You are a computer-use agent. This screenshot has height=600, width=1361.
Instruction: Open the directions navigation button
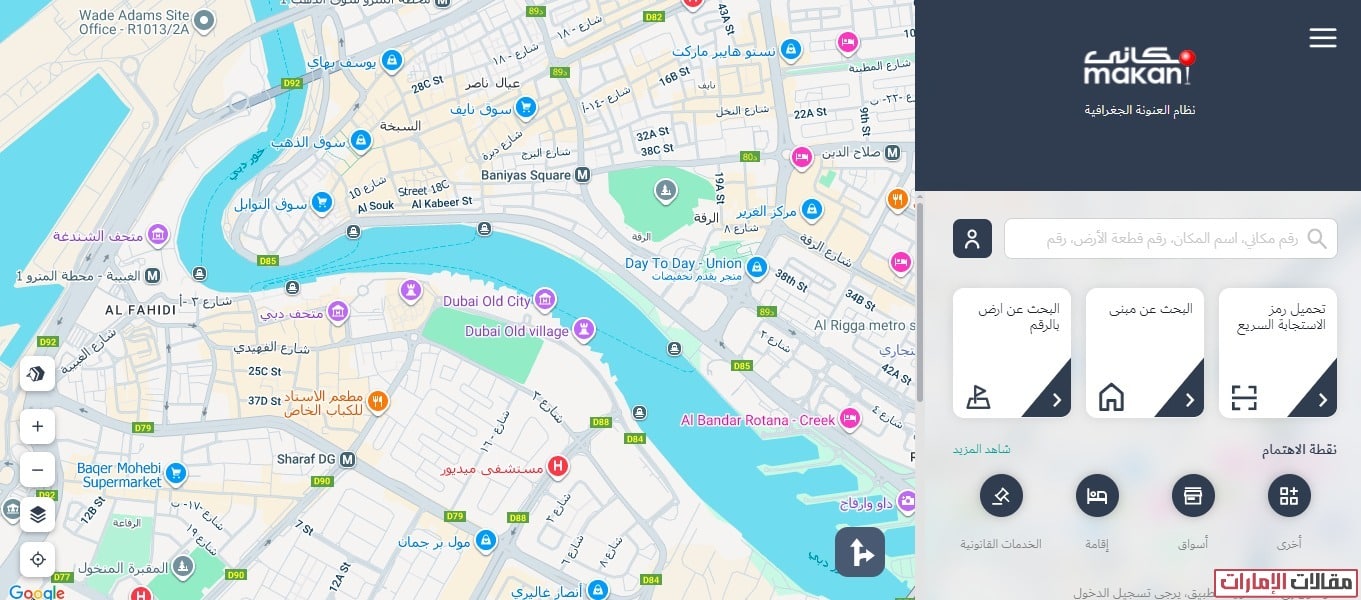860,552
